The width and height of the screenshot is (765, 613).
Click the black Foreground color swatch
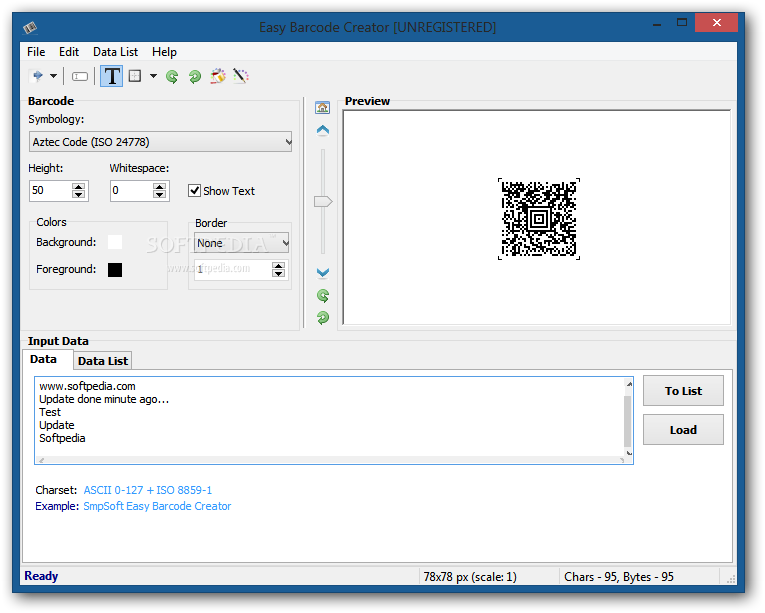[115, 270]
